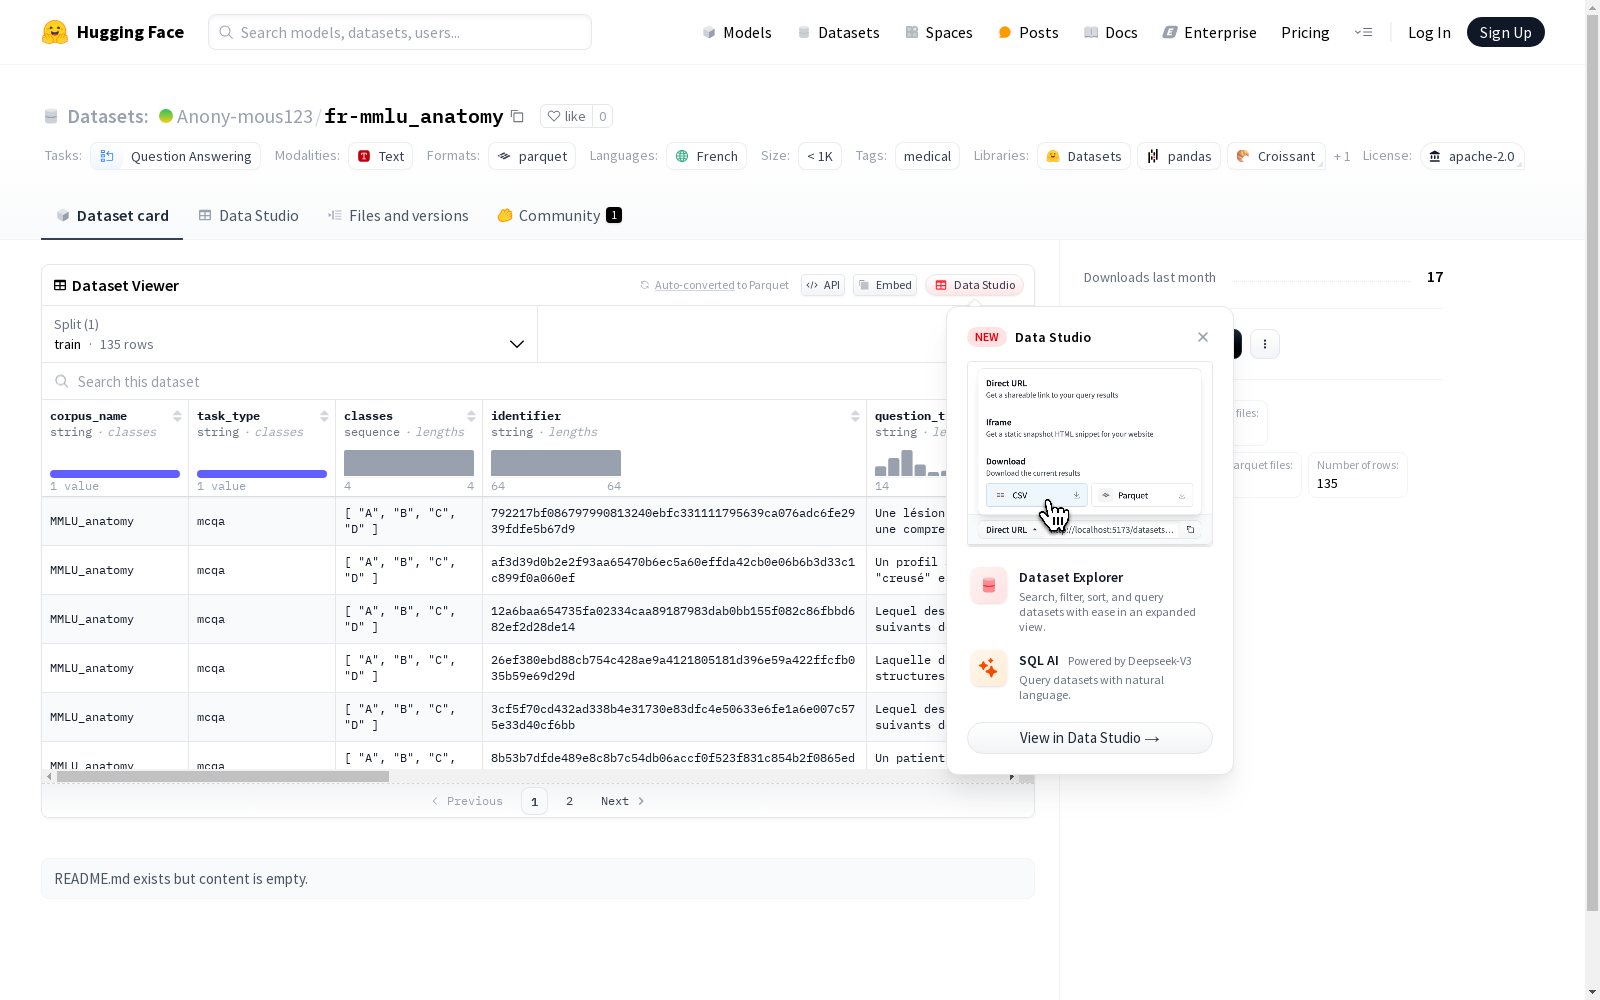
Task: Click the Dataset Explorer icon
Action: 989,586
